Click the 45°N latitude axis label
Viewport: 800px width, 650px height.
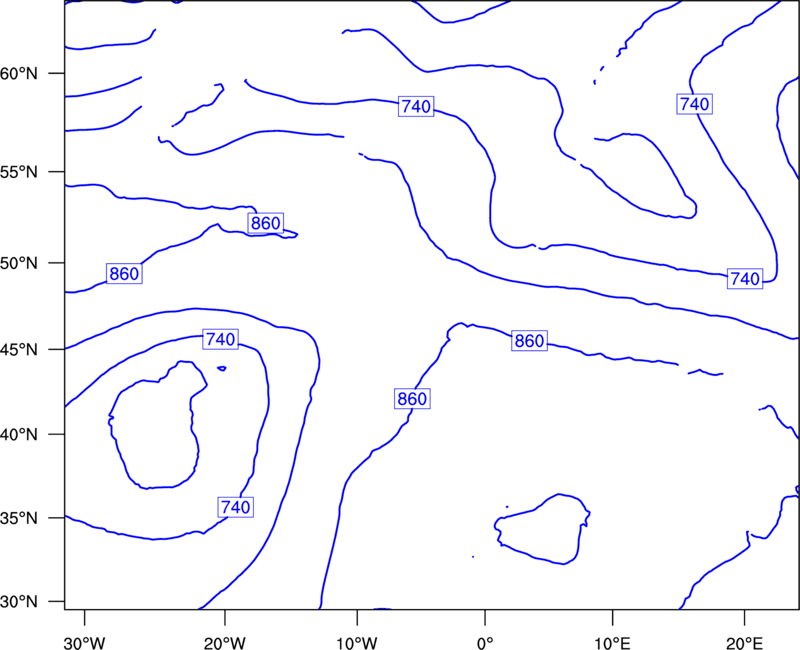click(19, 349)
